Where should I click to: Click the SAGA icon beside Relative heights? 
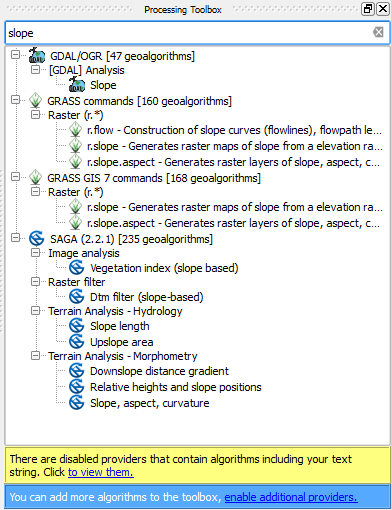(x=77, y=387)
